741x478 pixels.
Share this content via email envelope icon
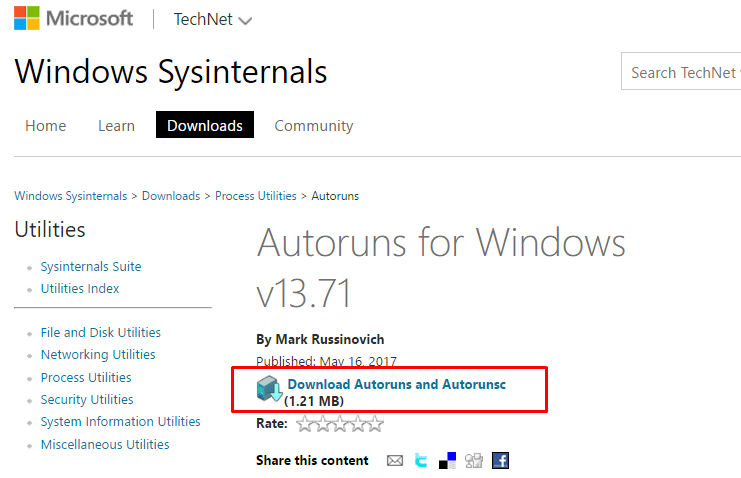395,461
